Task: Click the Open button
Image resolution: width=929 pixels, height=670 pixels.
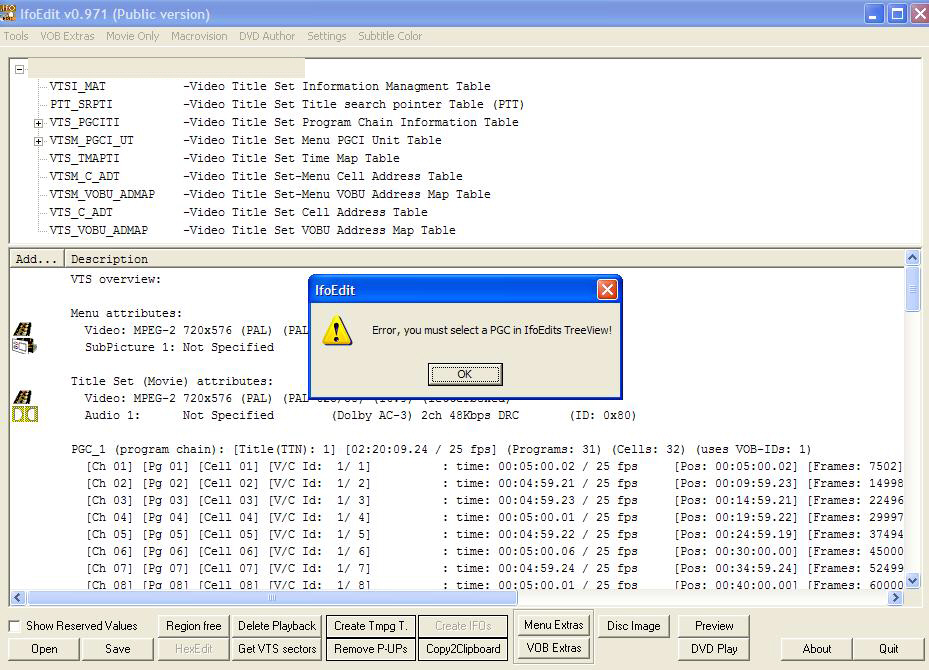Action: [x=44, y=649]
